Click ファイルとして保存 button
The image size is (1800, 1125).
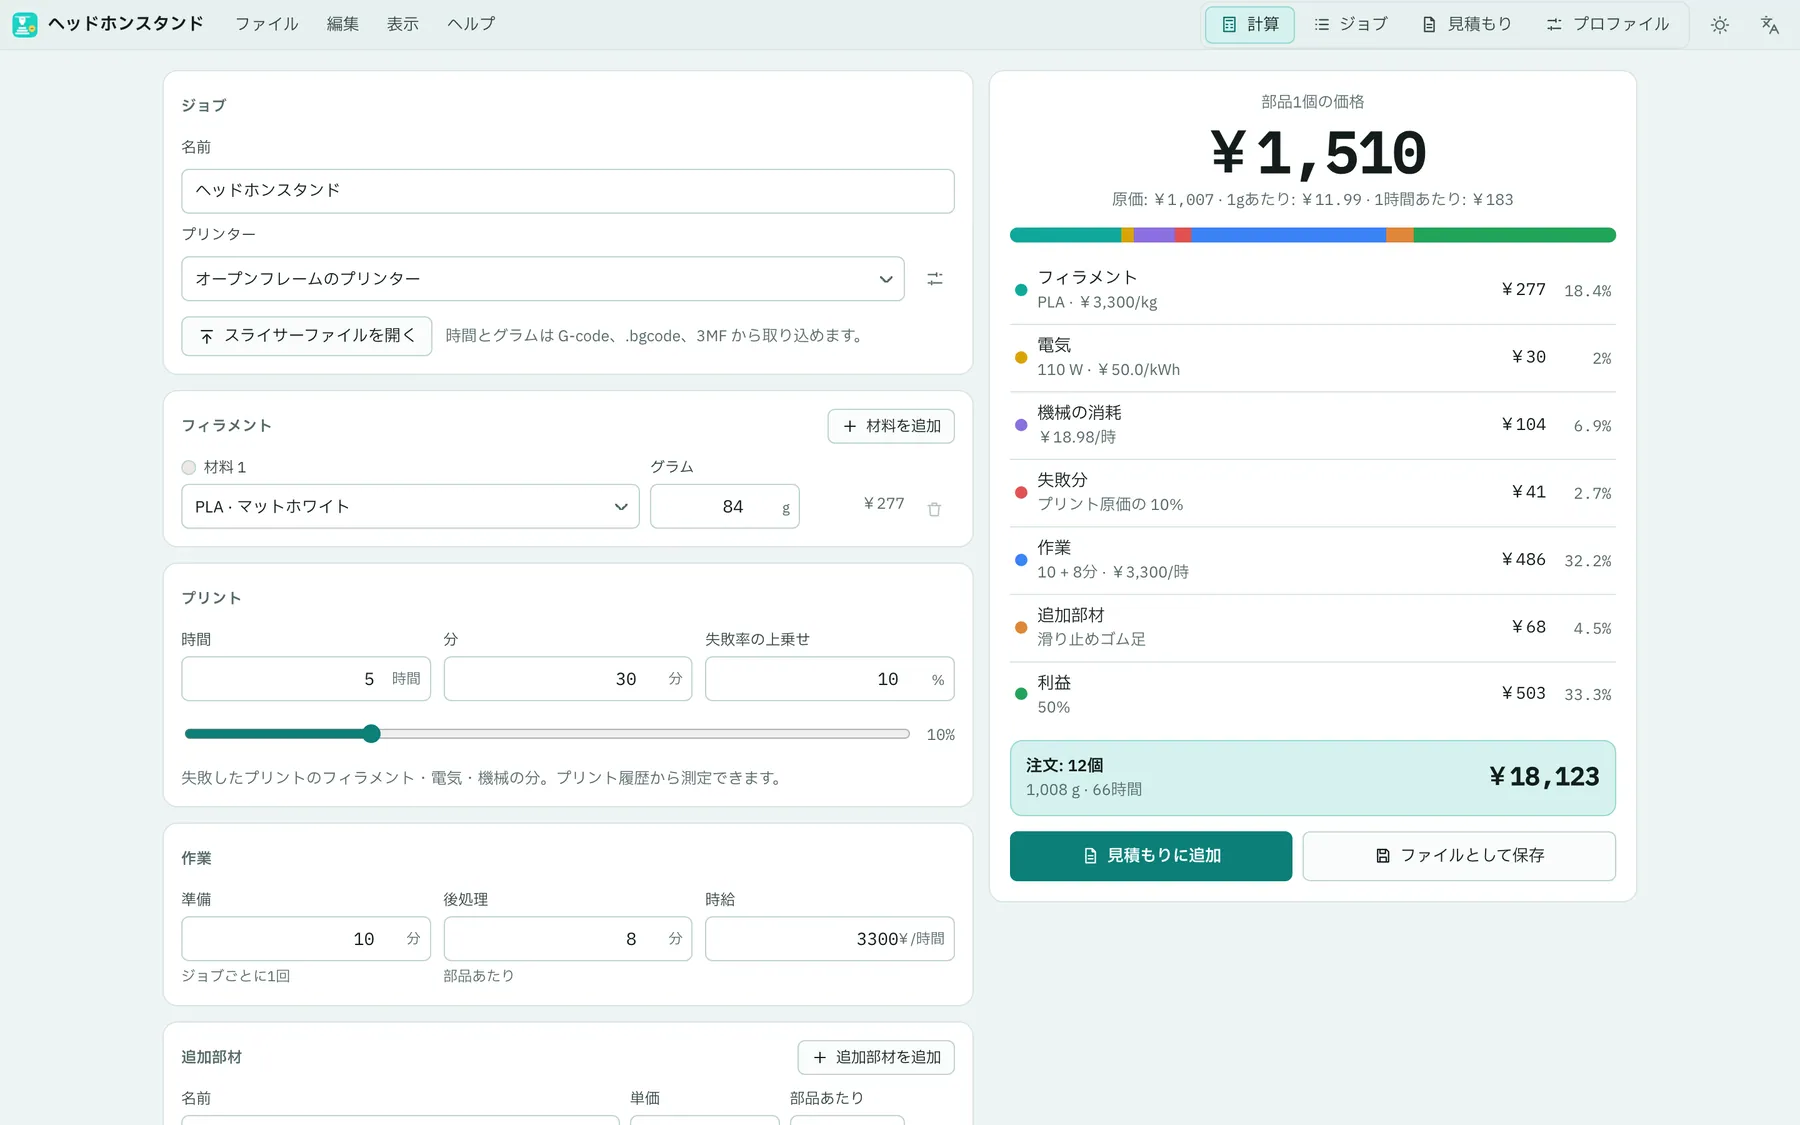point(1459,856)
